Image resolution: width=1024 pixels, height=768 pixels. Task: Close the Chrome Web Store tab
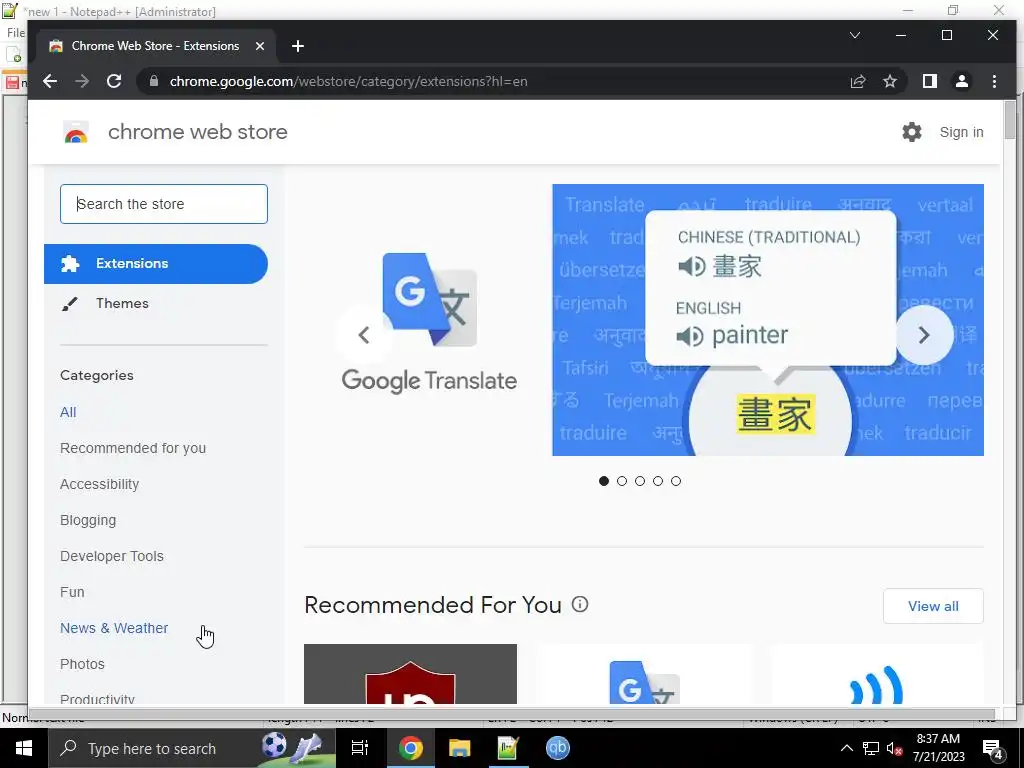(260, 46)
